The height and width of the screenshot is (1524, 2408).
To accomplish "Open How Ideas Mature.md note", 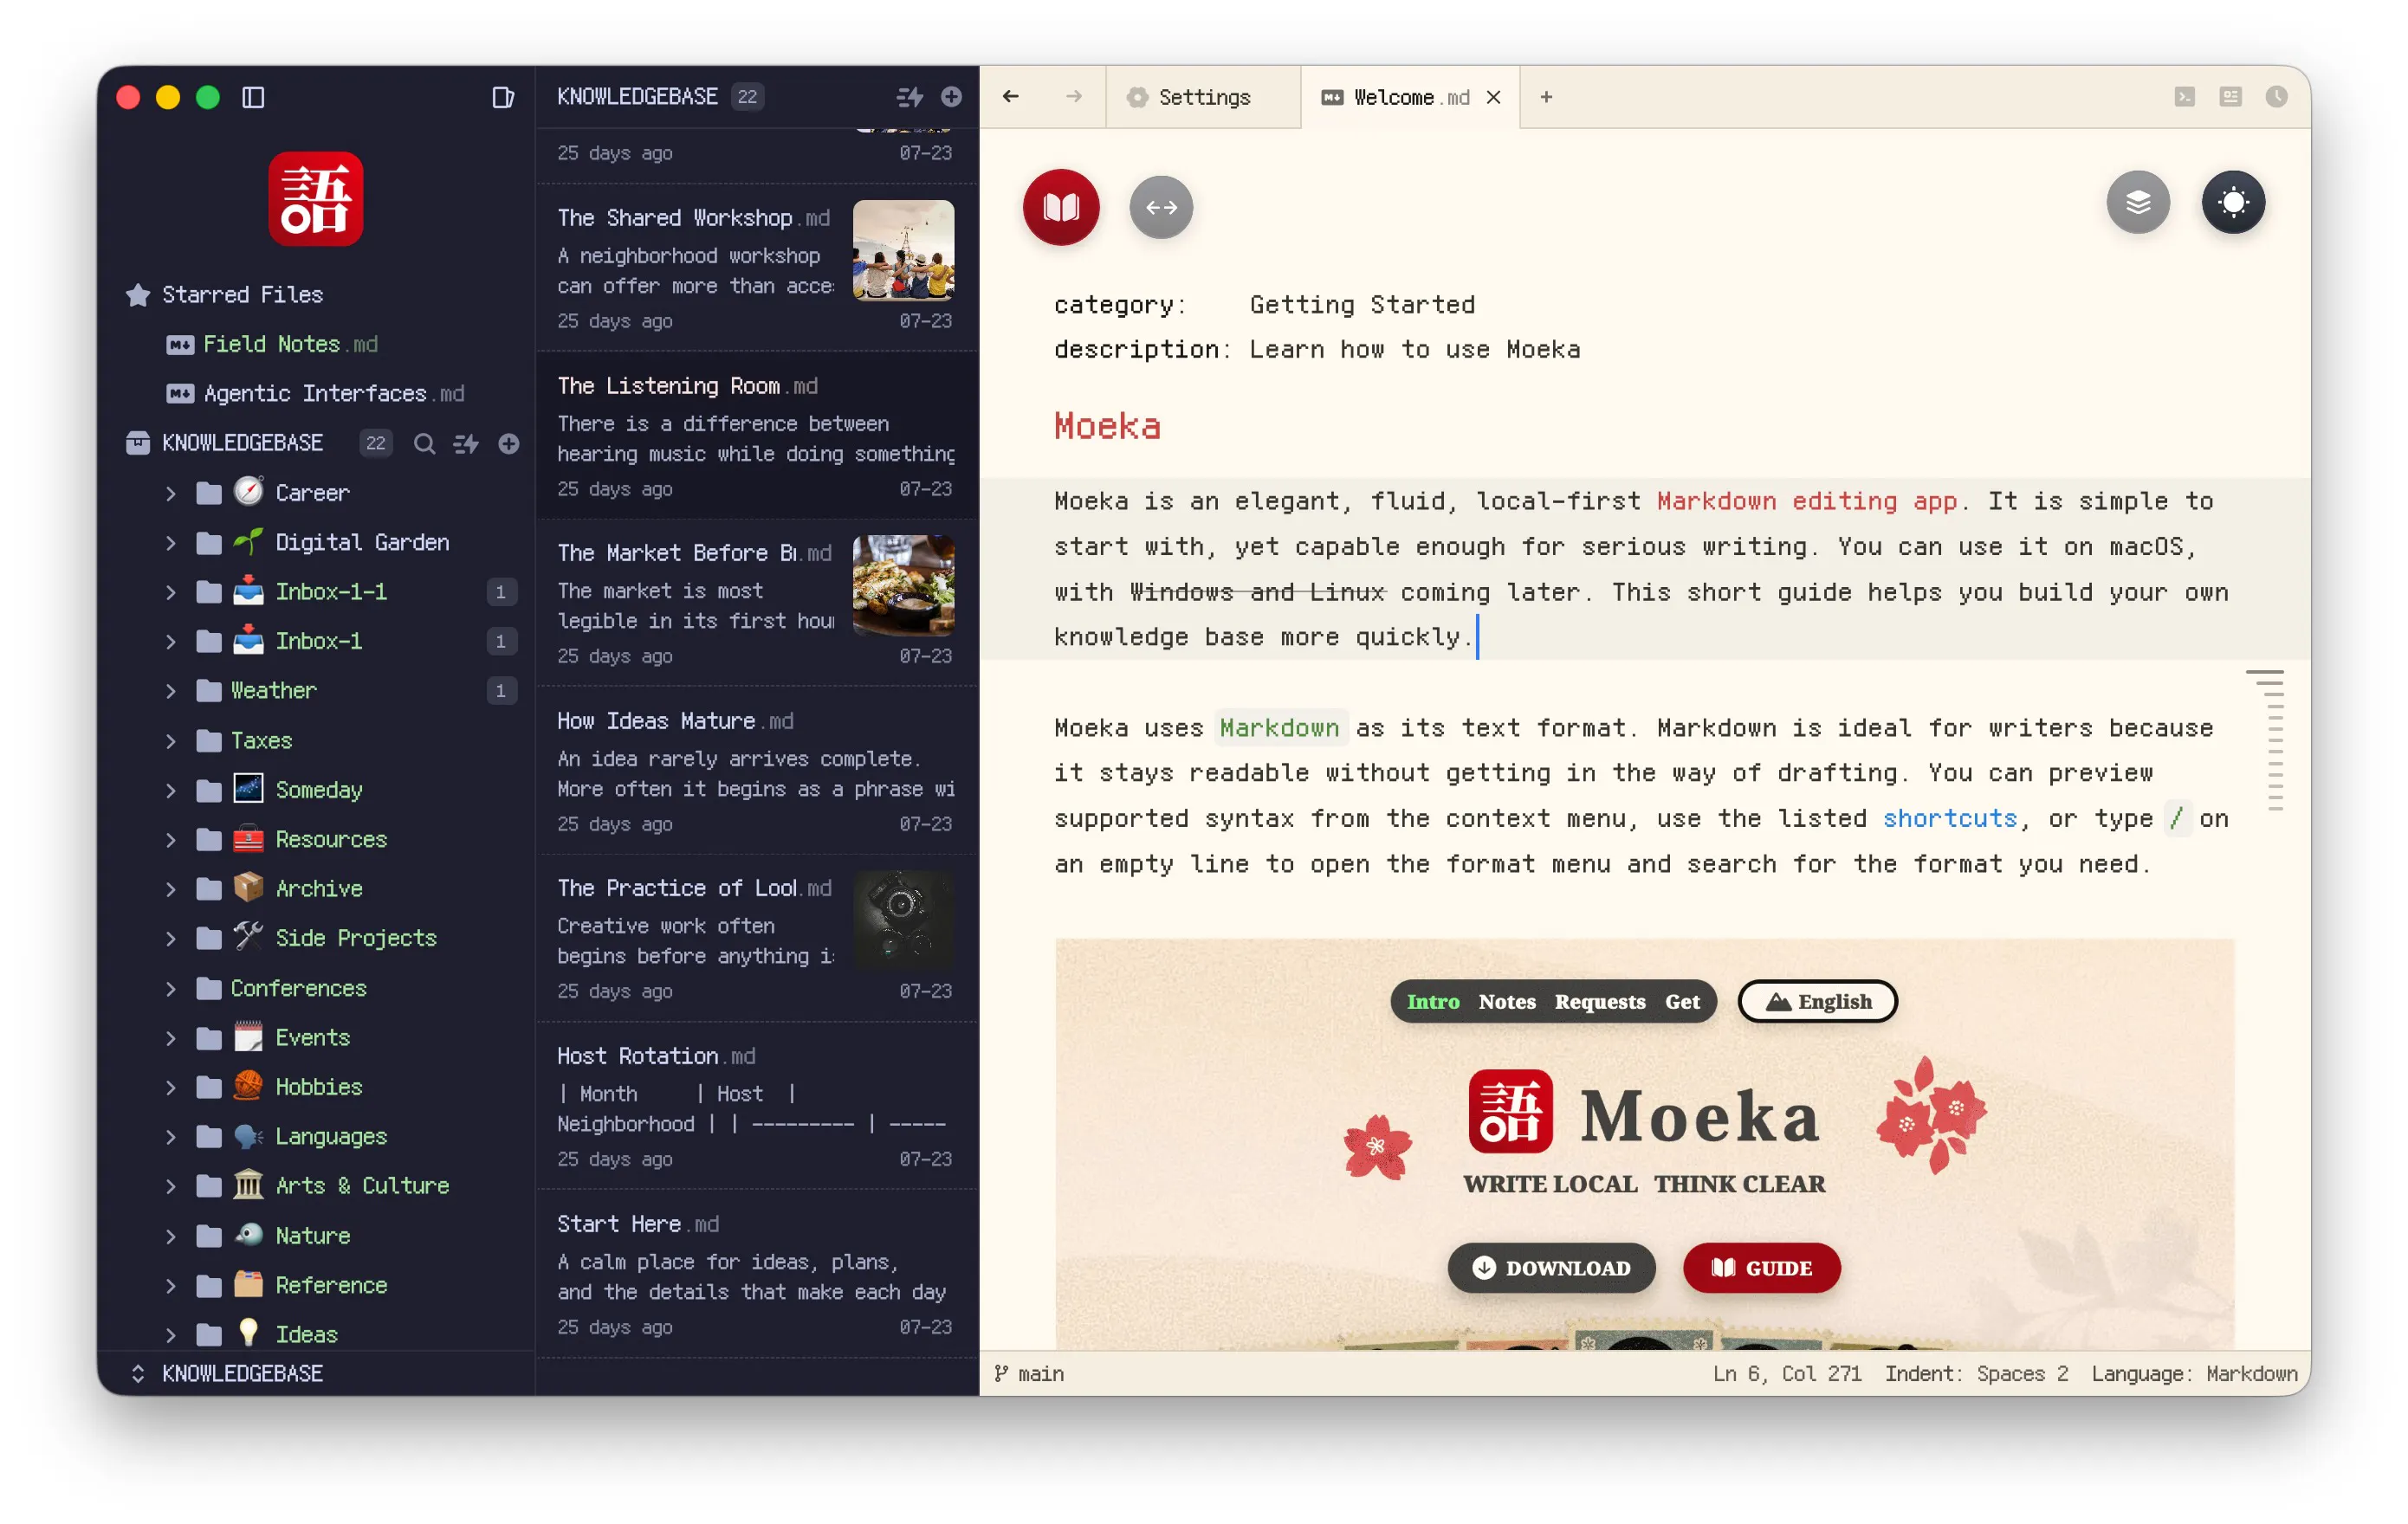I will click(x=757, y=771).
